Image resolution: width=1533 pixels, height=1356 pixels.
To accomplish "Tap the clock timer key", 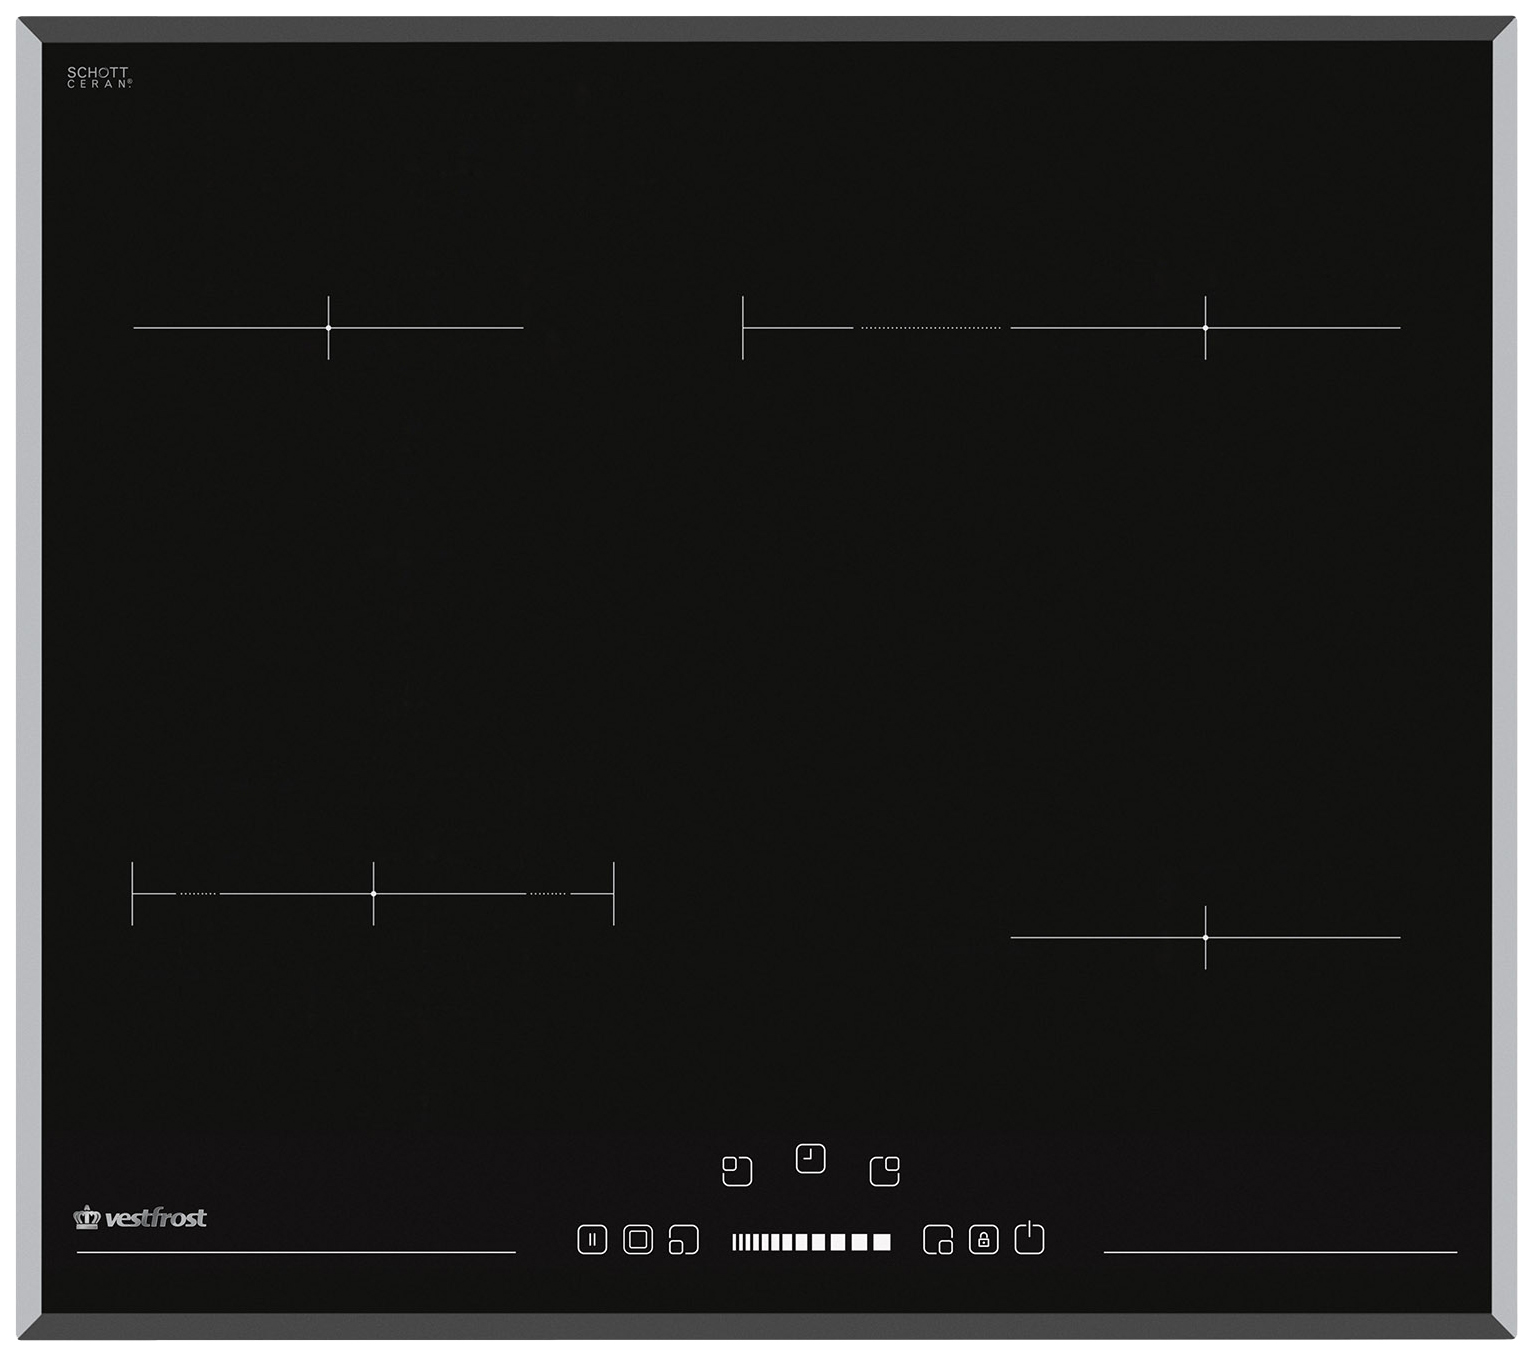I will click(811, 1158).
